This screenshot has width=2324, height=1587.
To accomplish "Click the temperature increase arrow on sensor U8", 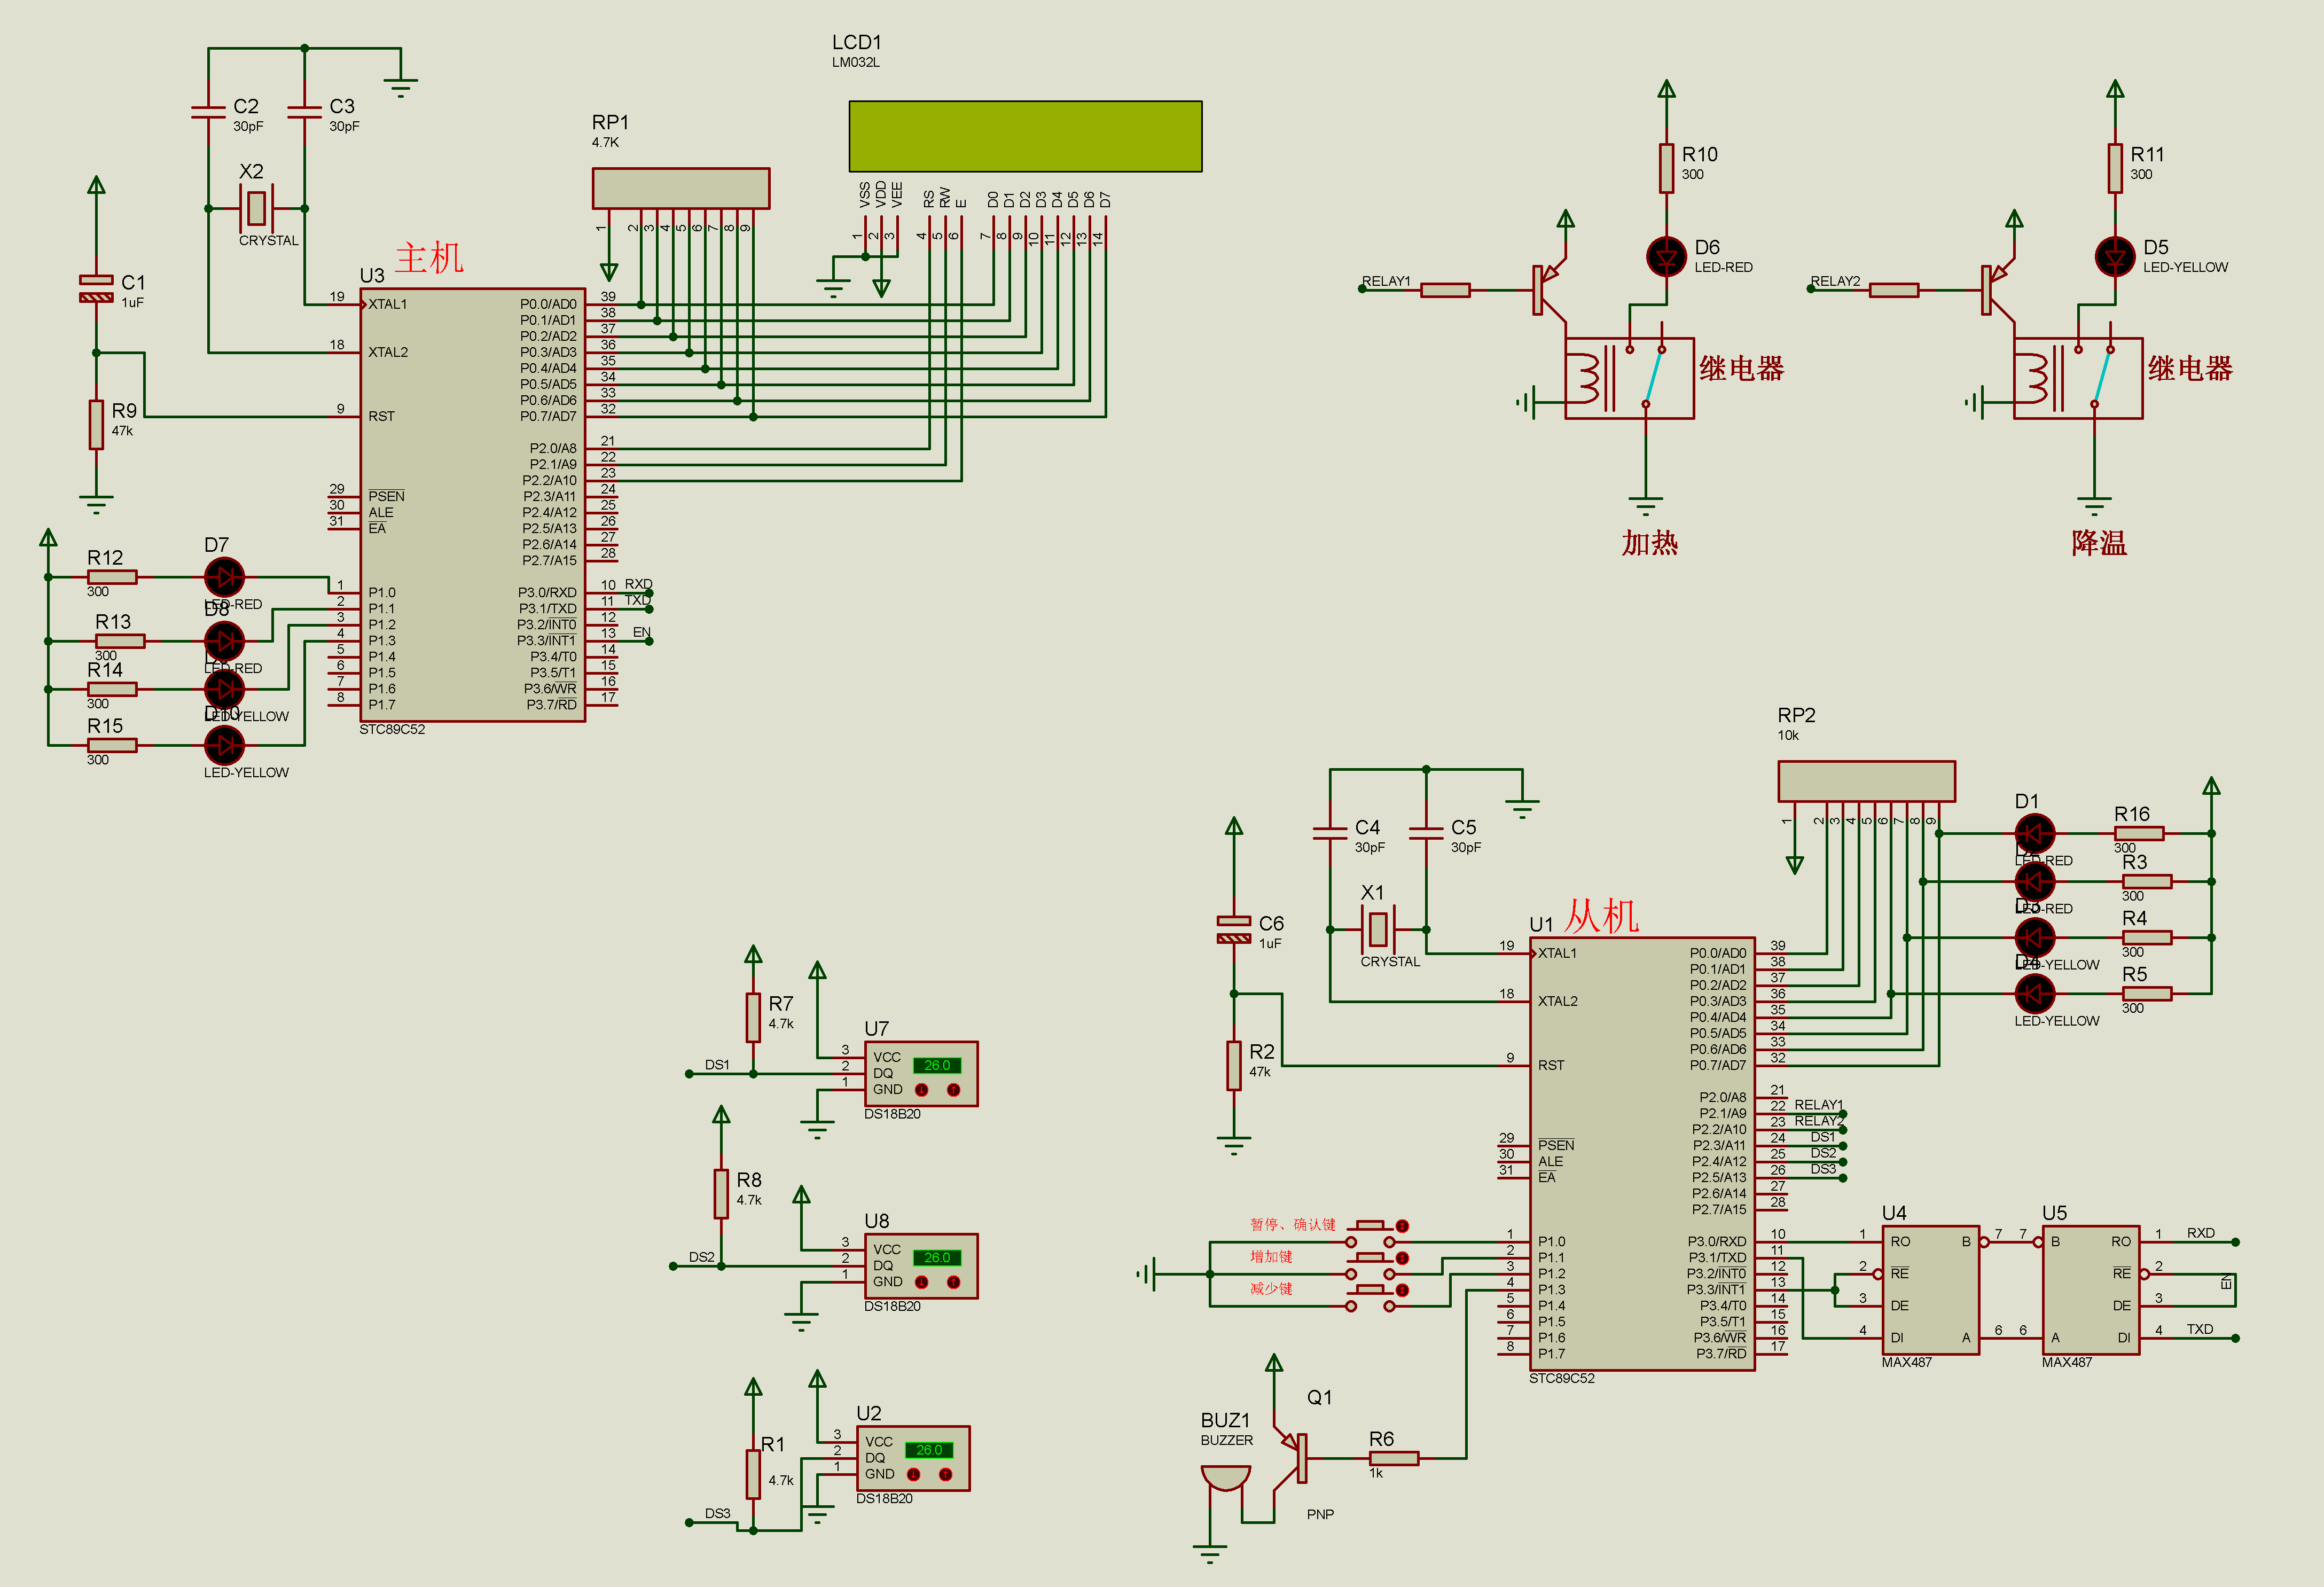I will (x=953, y=1282).
